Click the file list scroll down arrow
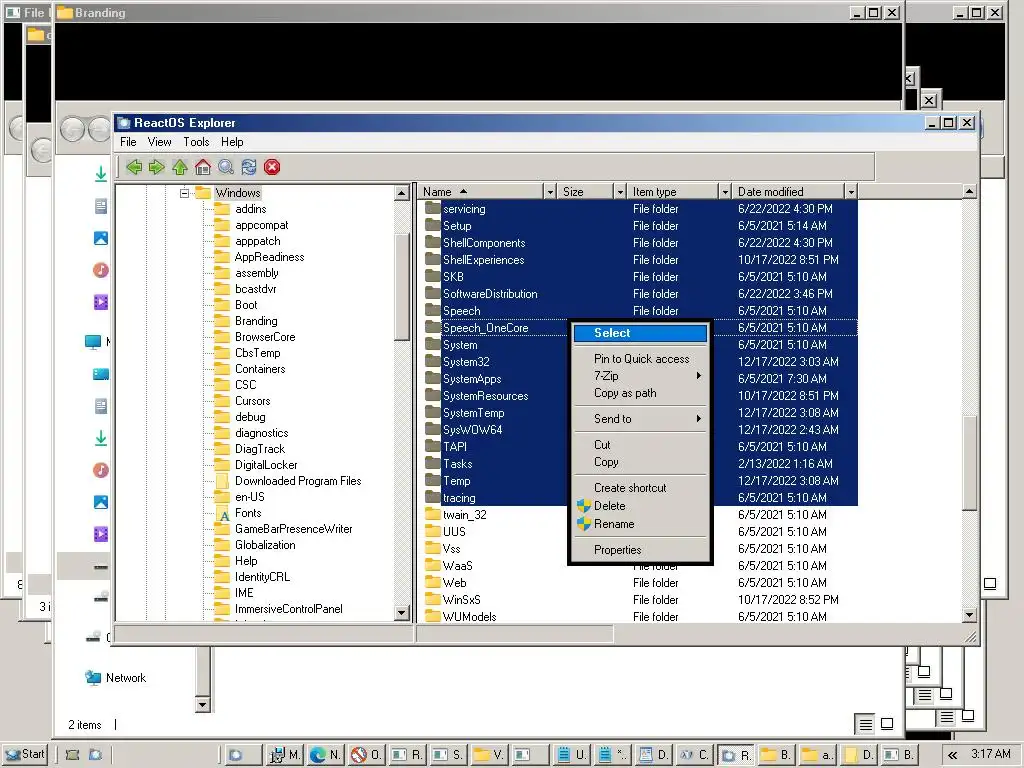Image resolution: width=1024 pixels, height=768 pixels. pos(969,615)
